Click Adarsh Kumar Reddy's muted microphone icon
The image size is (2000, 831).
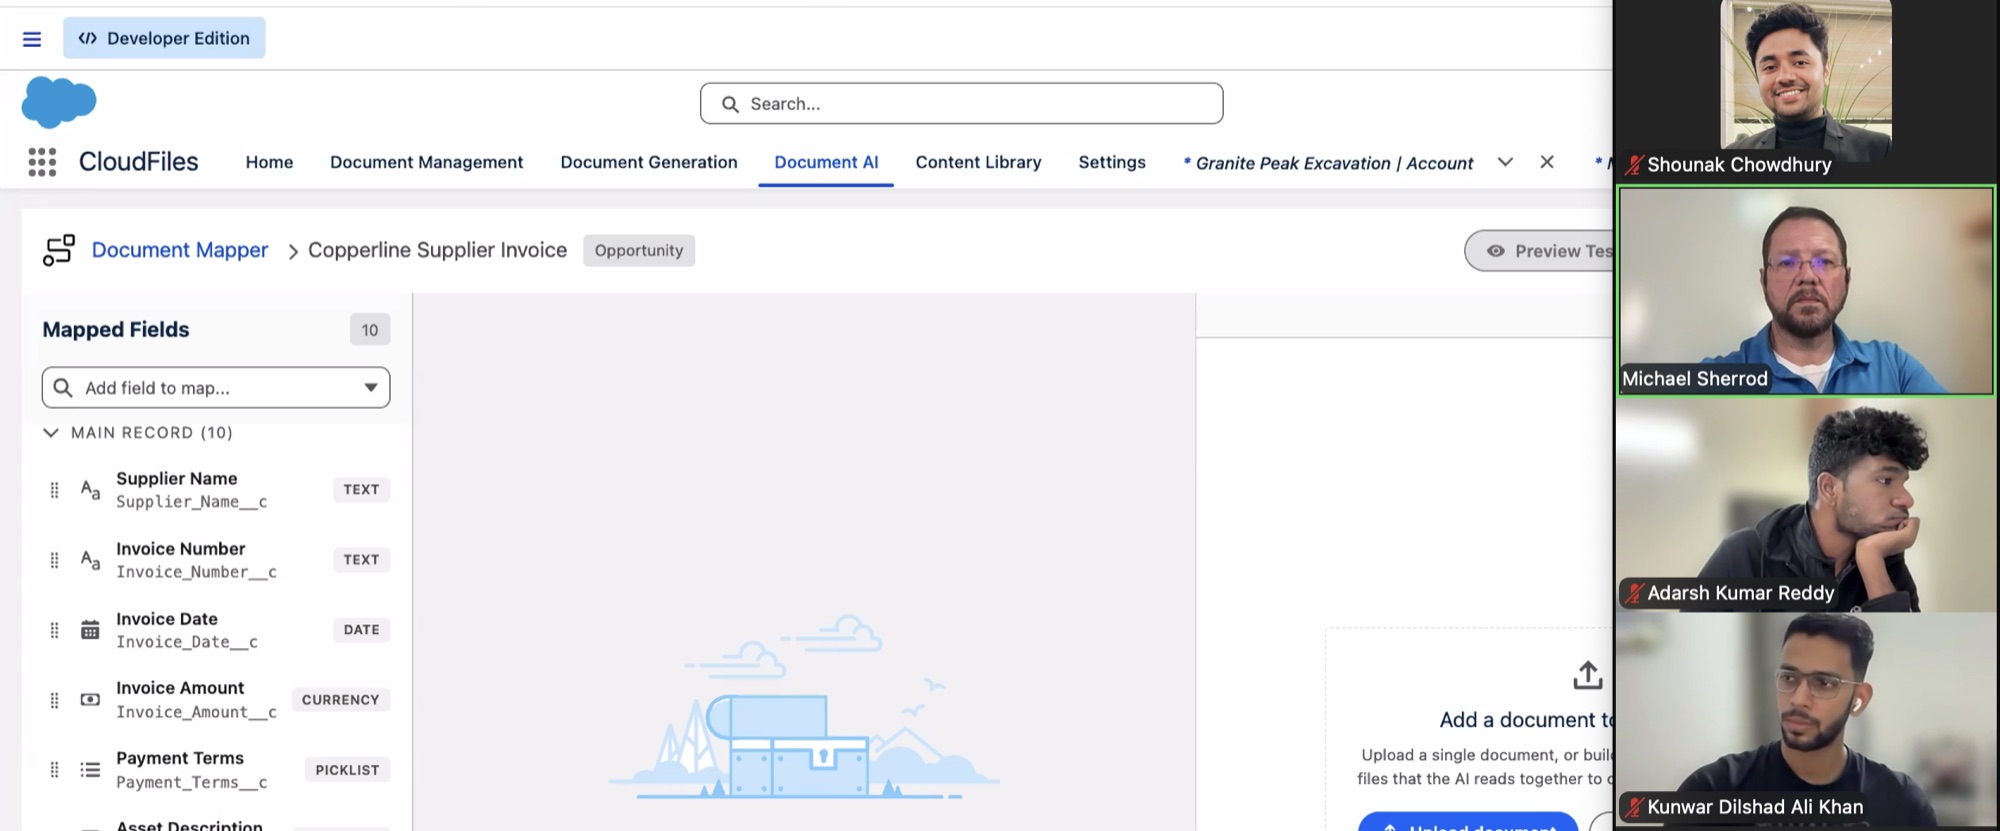pos(1634,593)
